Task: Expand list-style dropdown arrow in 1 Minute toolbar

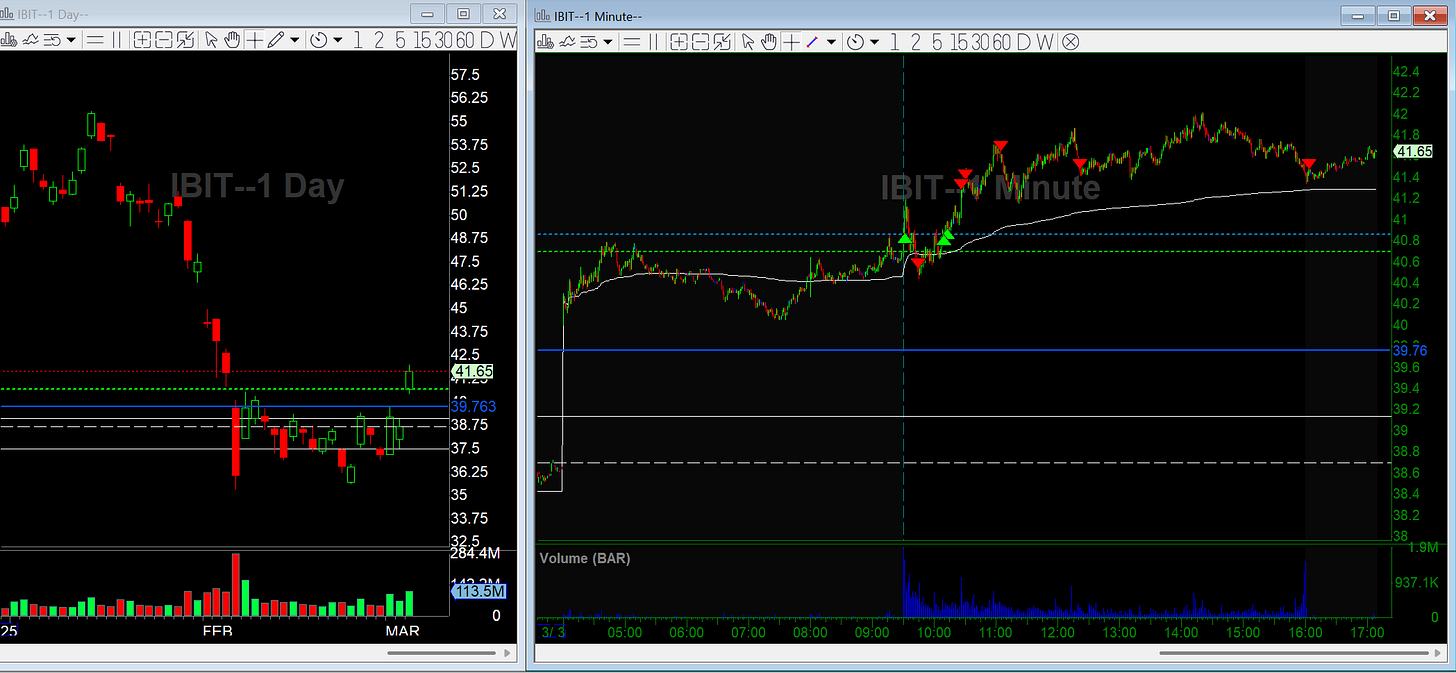Action: tap(608, 40)
